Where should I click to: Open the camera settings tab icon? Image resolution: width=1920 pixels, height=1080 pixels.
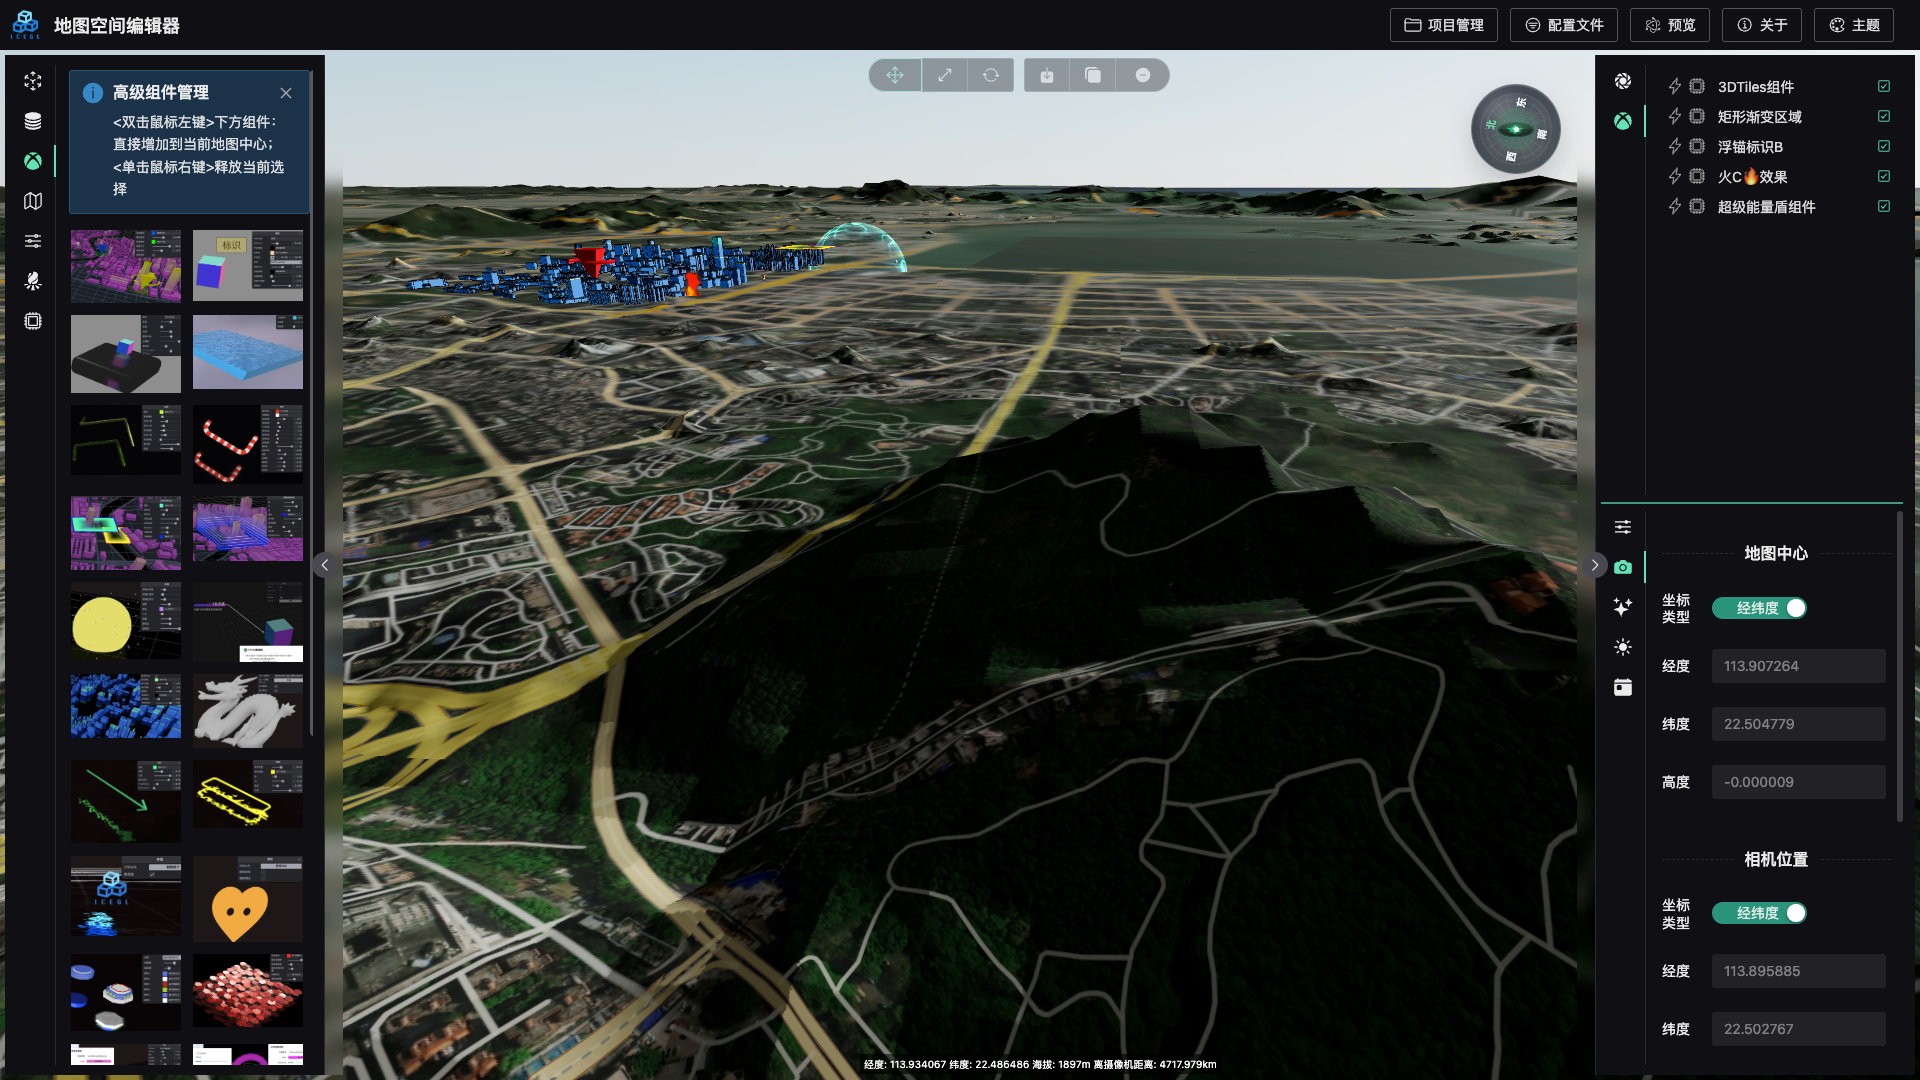[x=1623, y=567]
